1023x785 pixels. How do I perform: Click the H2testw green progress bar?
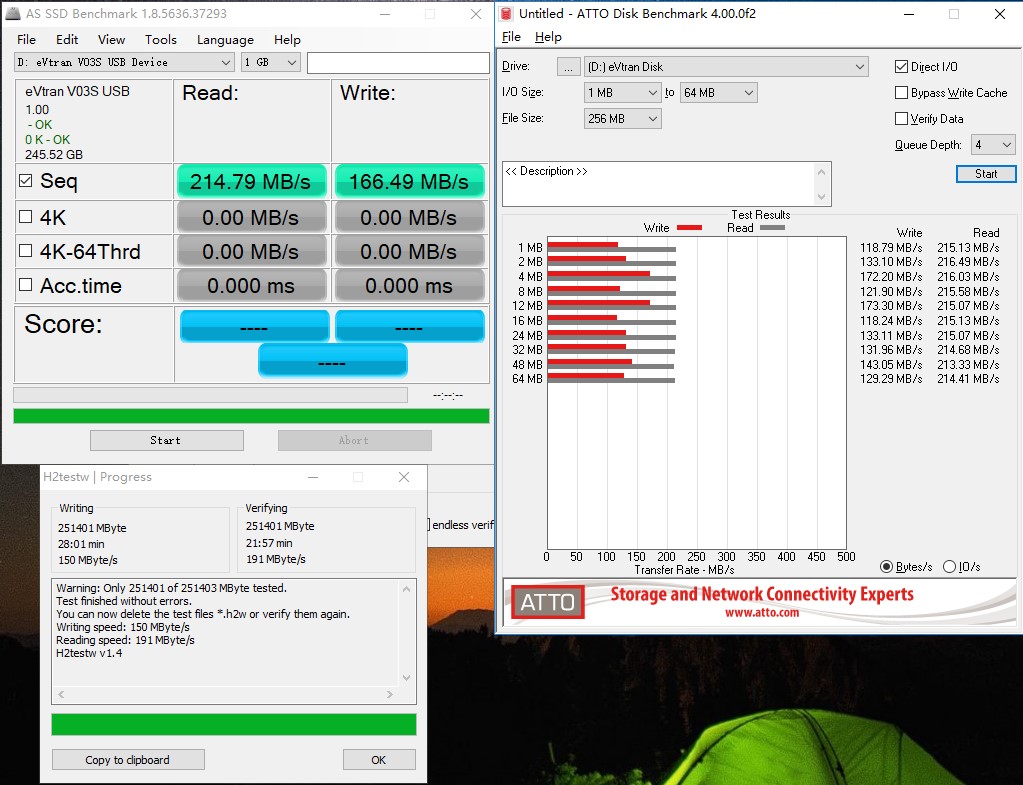(x=234, y=724)
